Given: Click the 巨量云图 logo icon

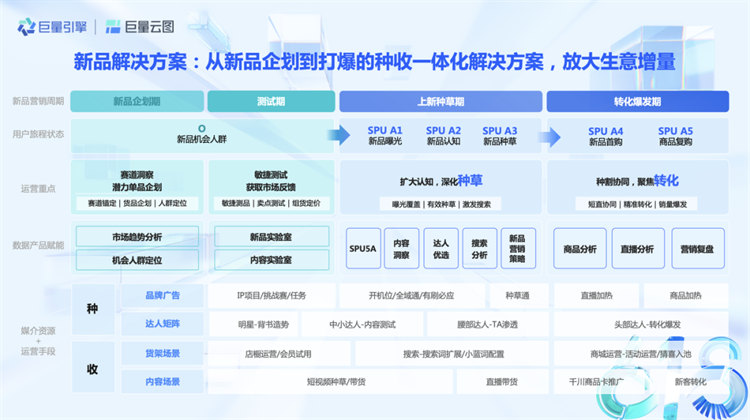Looking at the screenshot, I should 114,26.
